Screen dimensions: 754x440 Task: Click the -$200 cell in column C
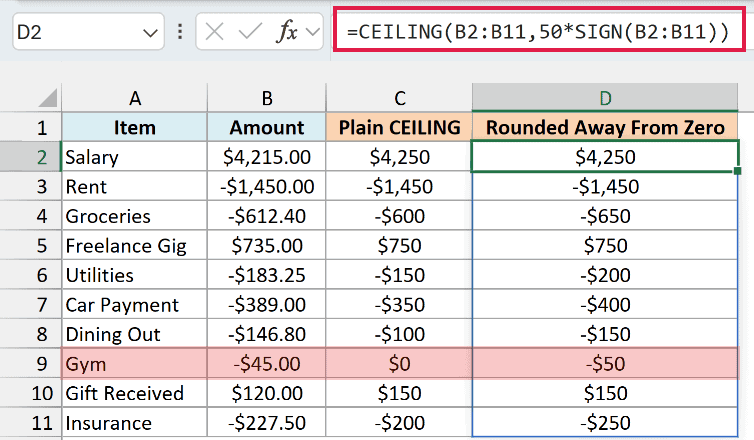tap(399, 423)
